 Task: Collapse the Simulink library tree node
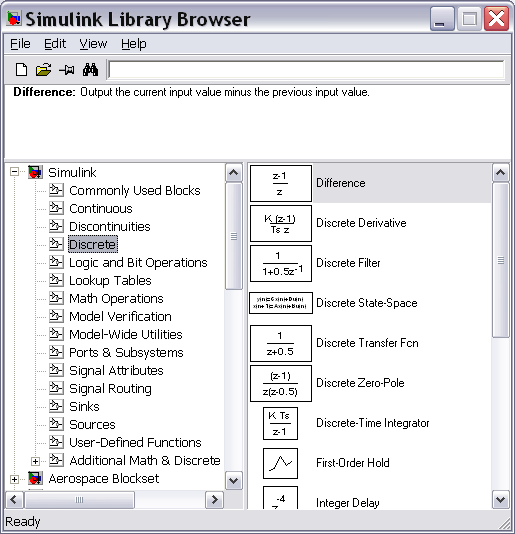pos(14,172)
